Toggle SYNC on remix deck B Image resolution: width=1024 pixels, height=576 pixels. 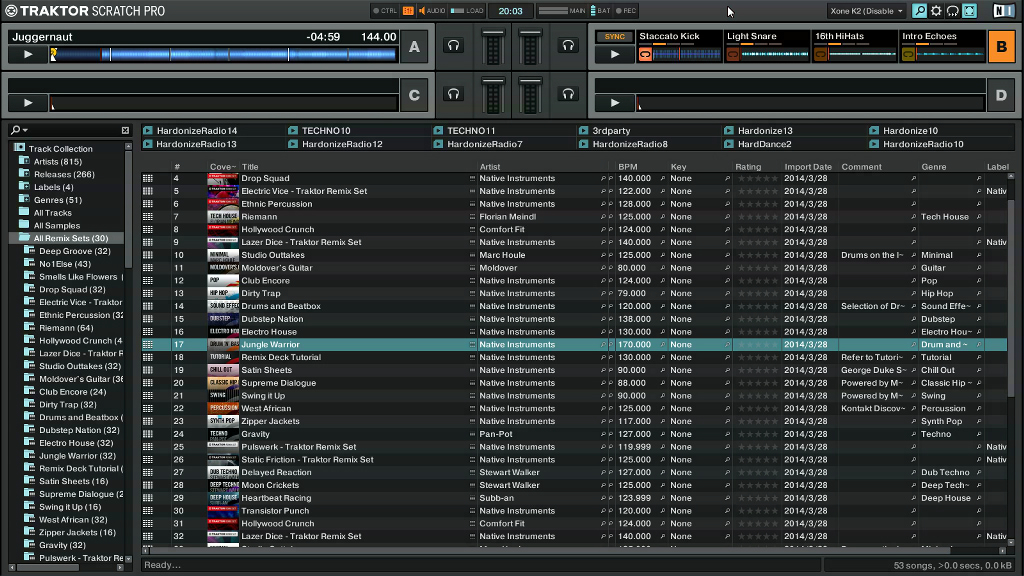(615, 37)
